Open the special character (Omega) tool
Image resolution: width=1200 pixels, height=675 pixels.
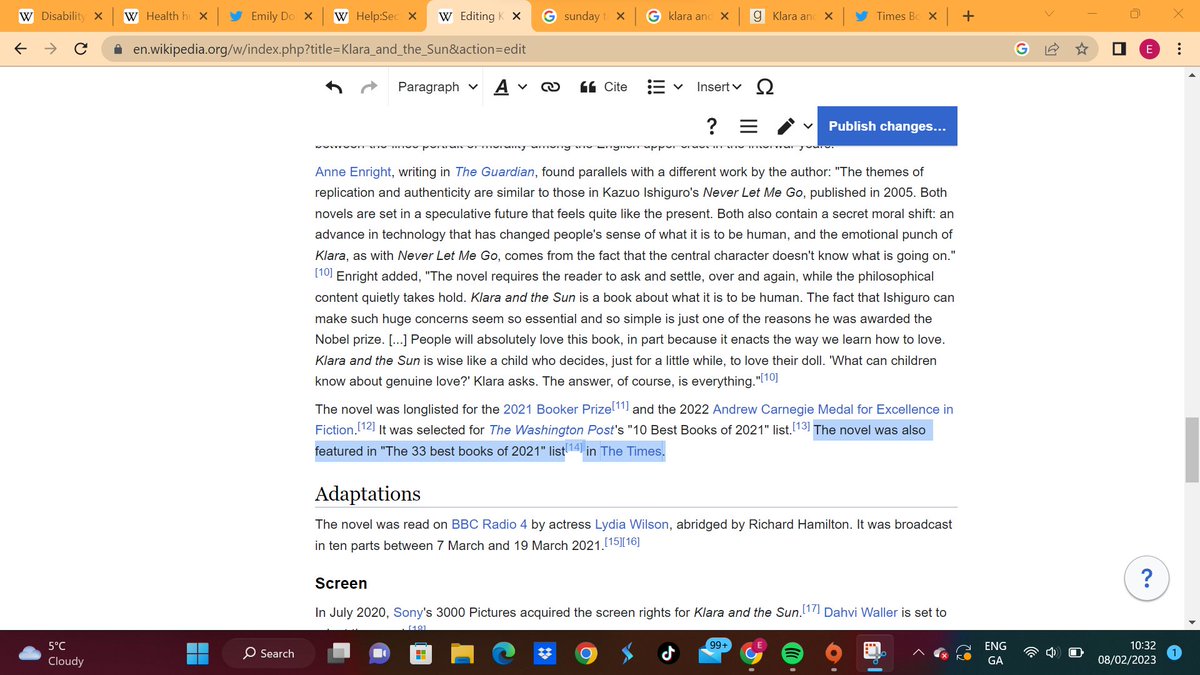(x=764, y=87)
